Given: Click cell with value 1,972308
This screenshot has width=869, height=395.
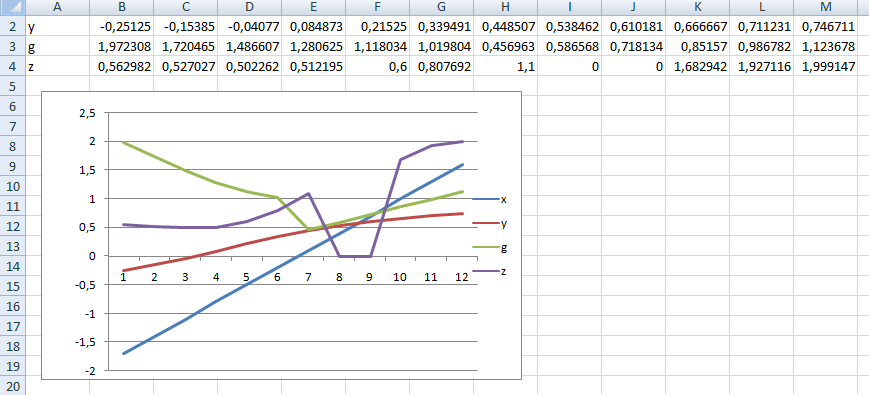Looking at the screenshot, I should point(121,45).
